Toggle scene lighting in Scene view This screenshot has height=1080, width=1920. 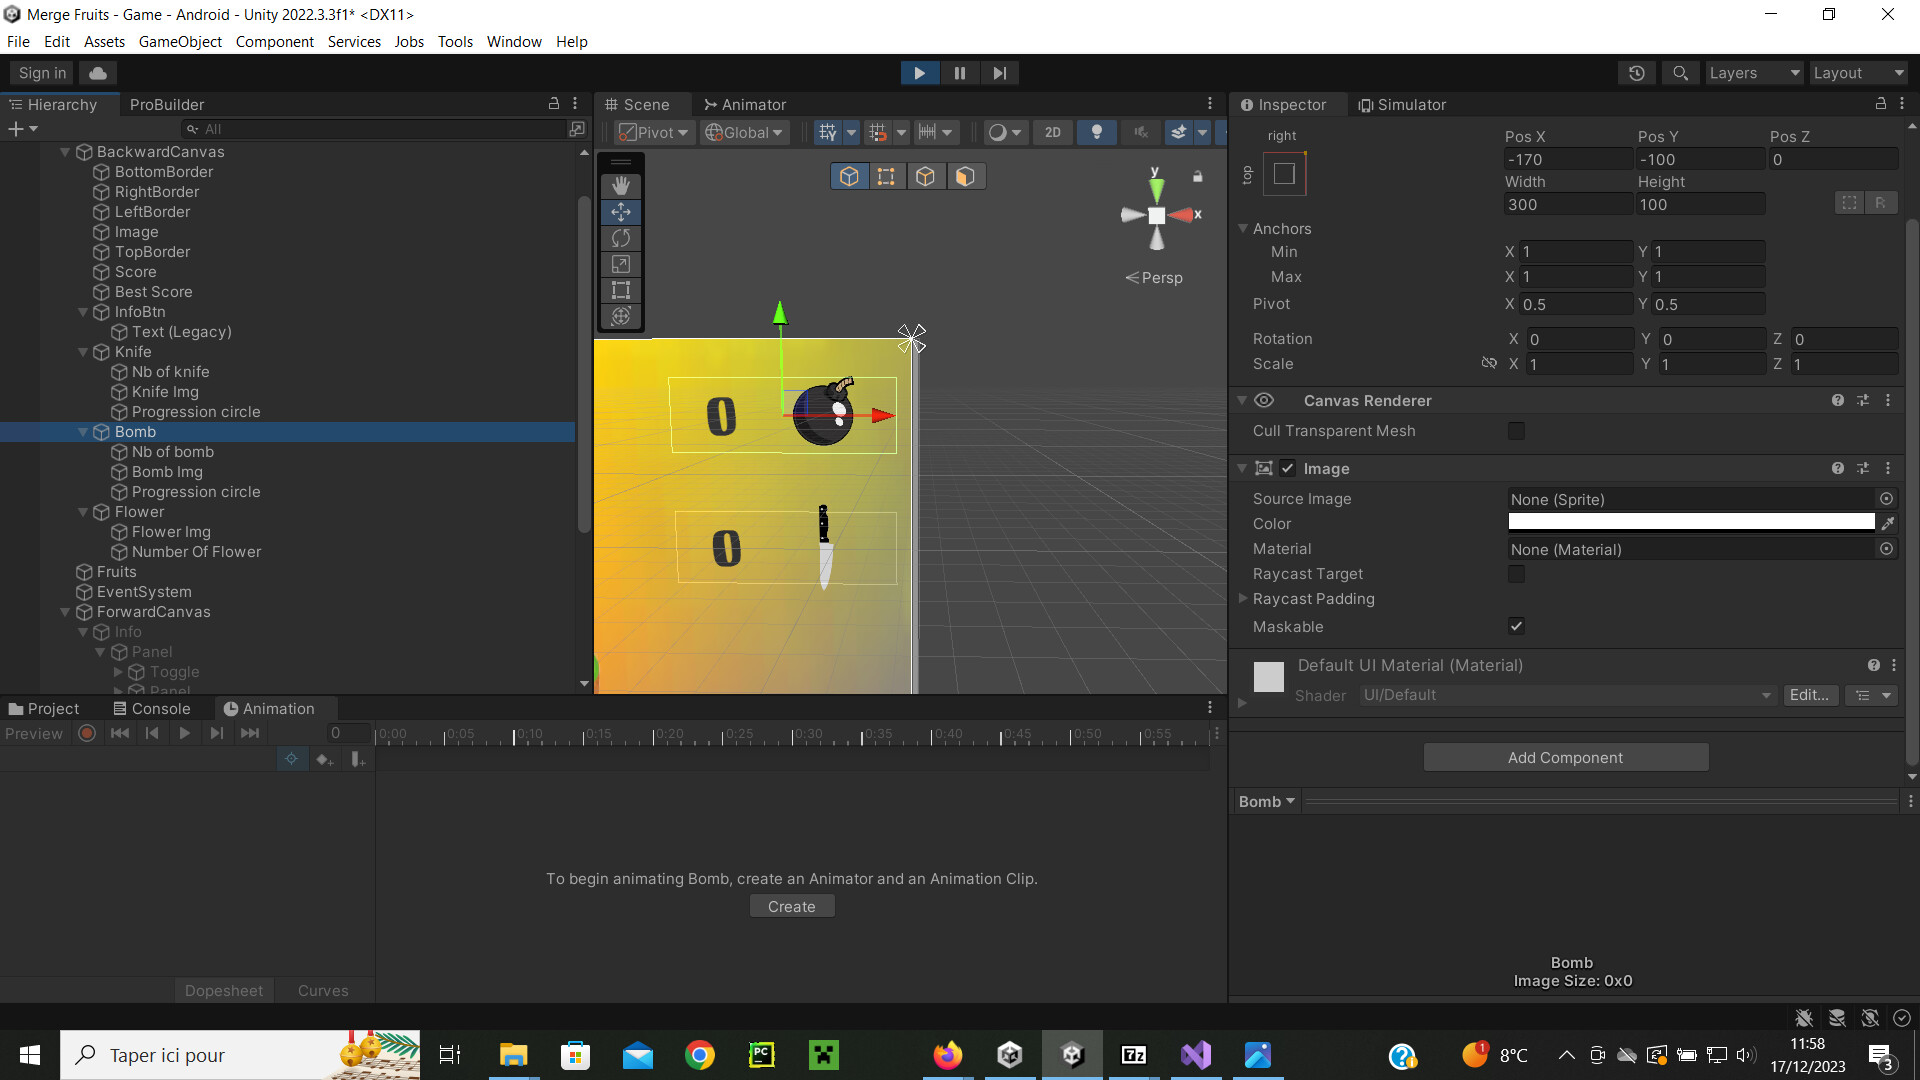click(x=1096, y=132)
